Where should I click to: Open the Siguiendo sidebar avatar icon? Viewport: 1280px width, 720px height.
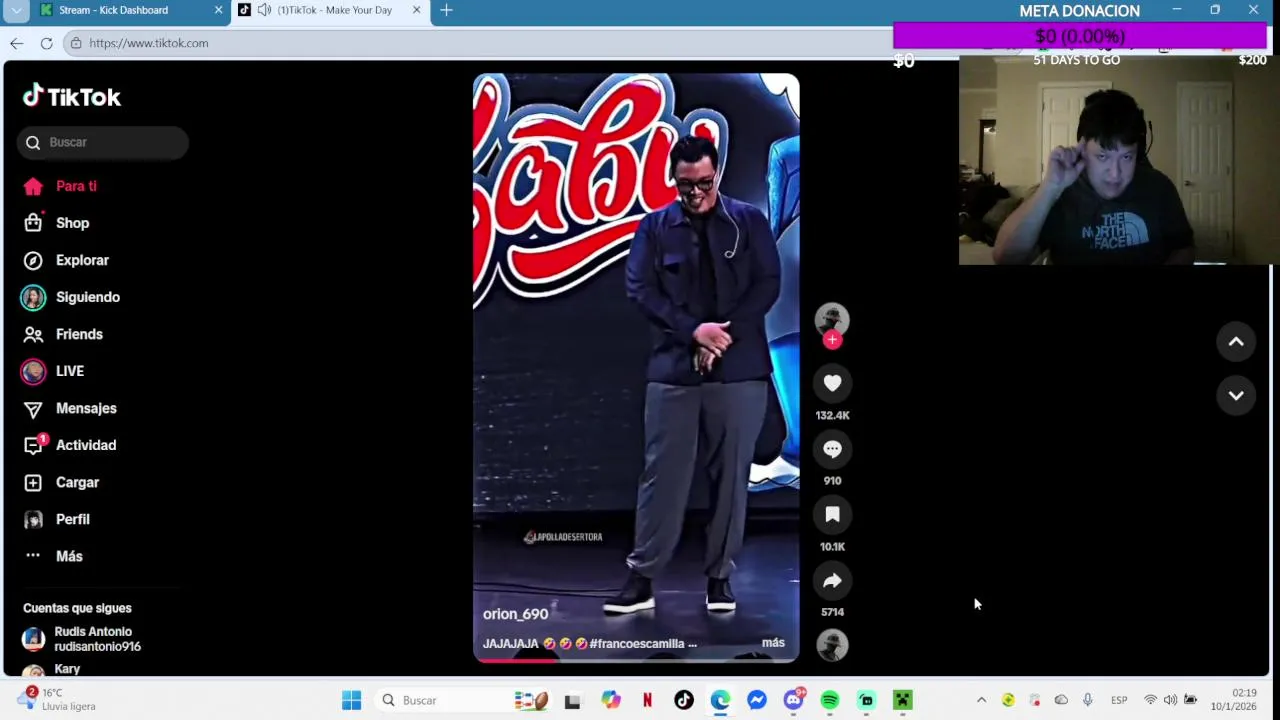[33, 297]
